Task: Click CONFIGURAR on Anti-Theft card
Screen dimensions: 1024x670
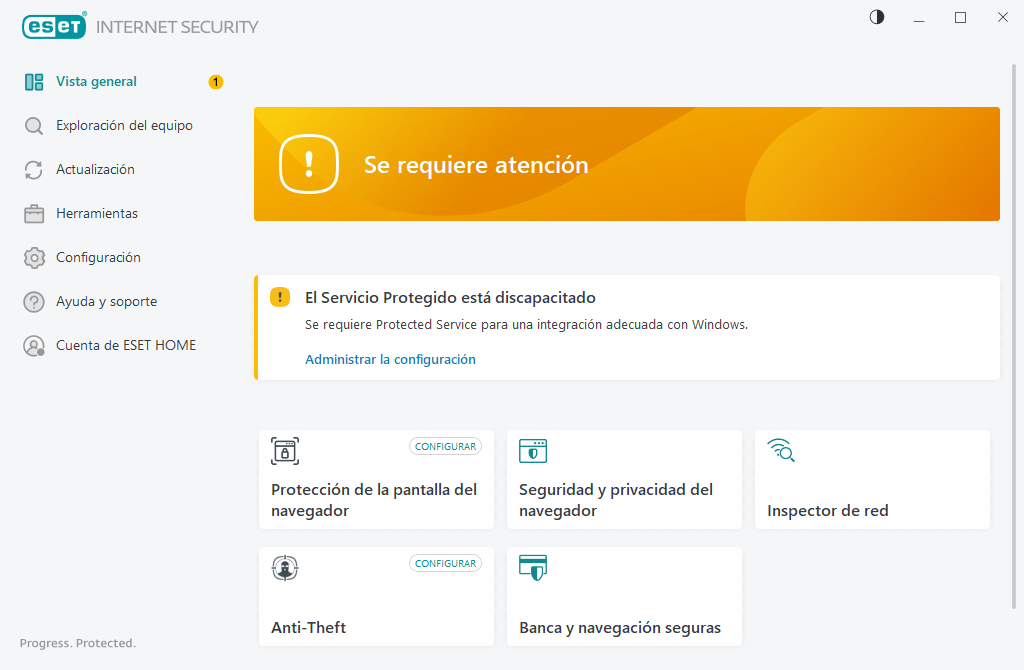Action: [445, 563]
